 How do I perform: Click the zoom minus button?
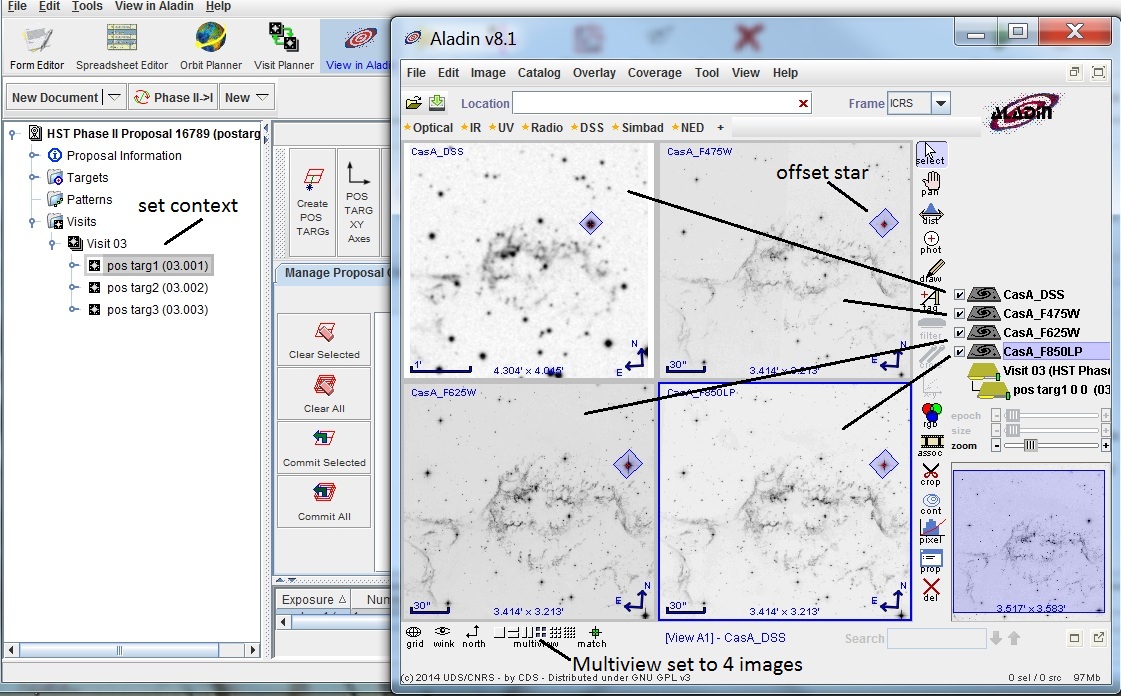996,445
